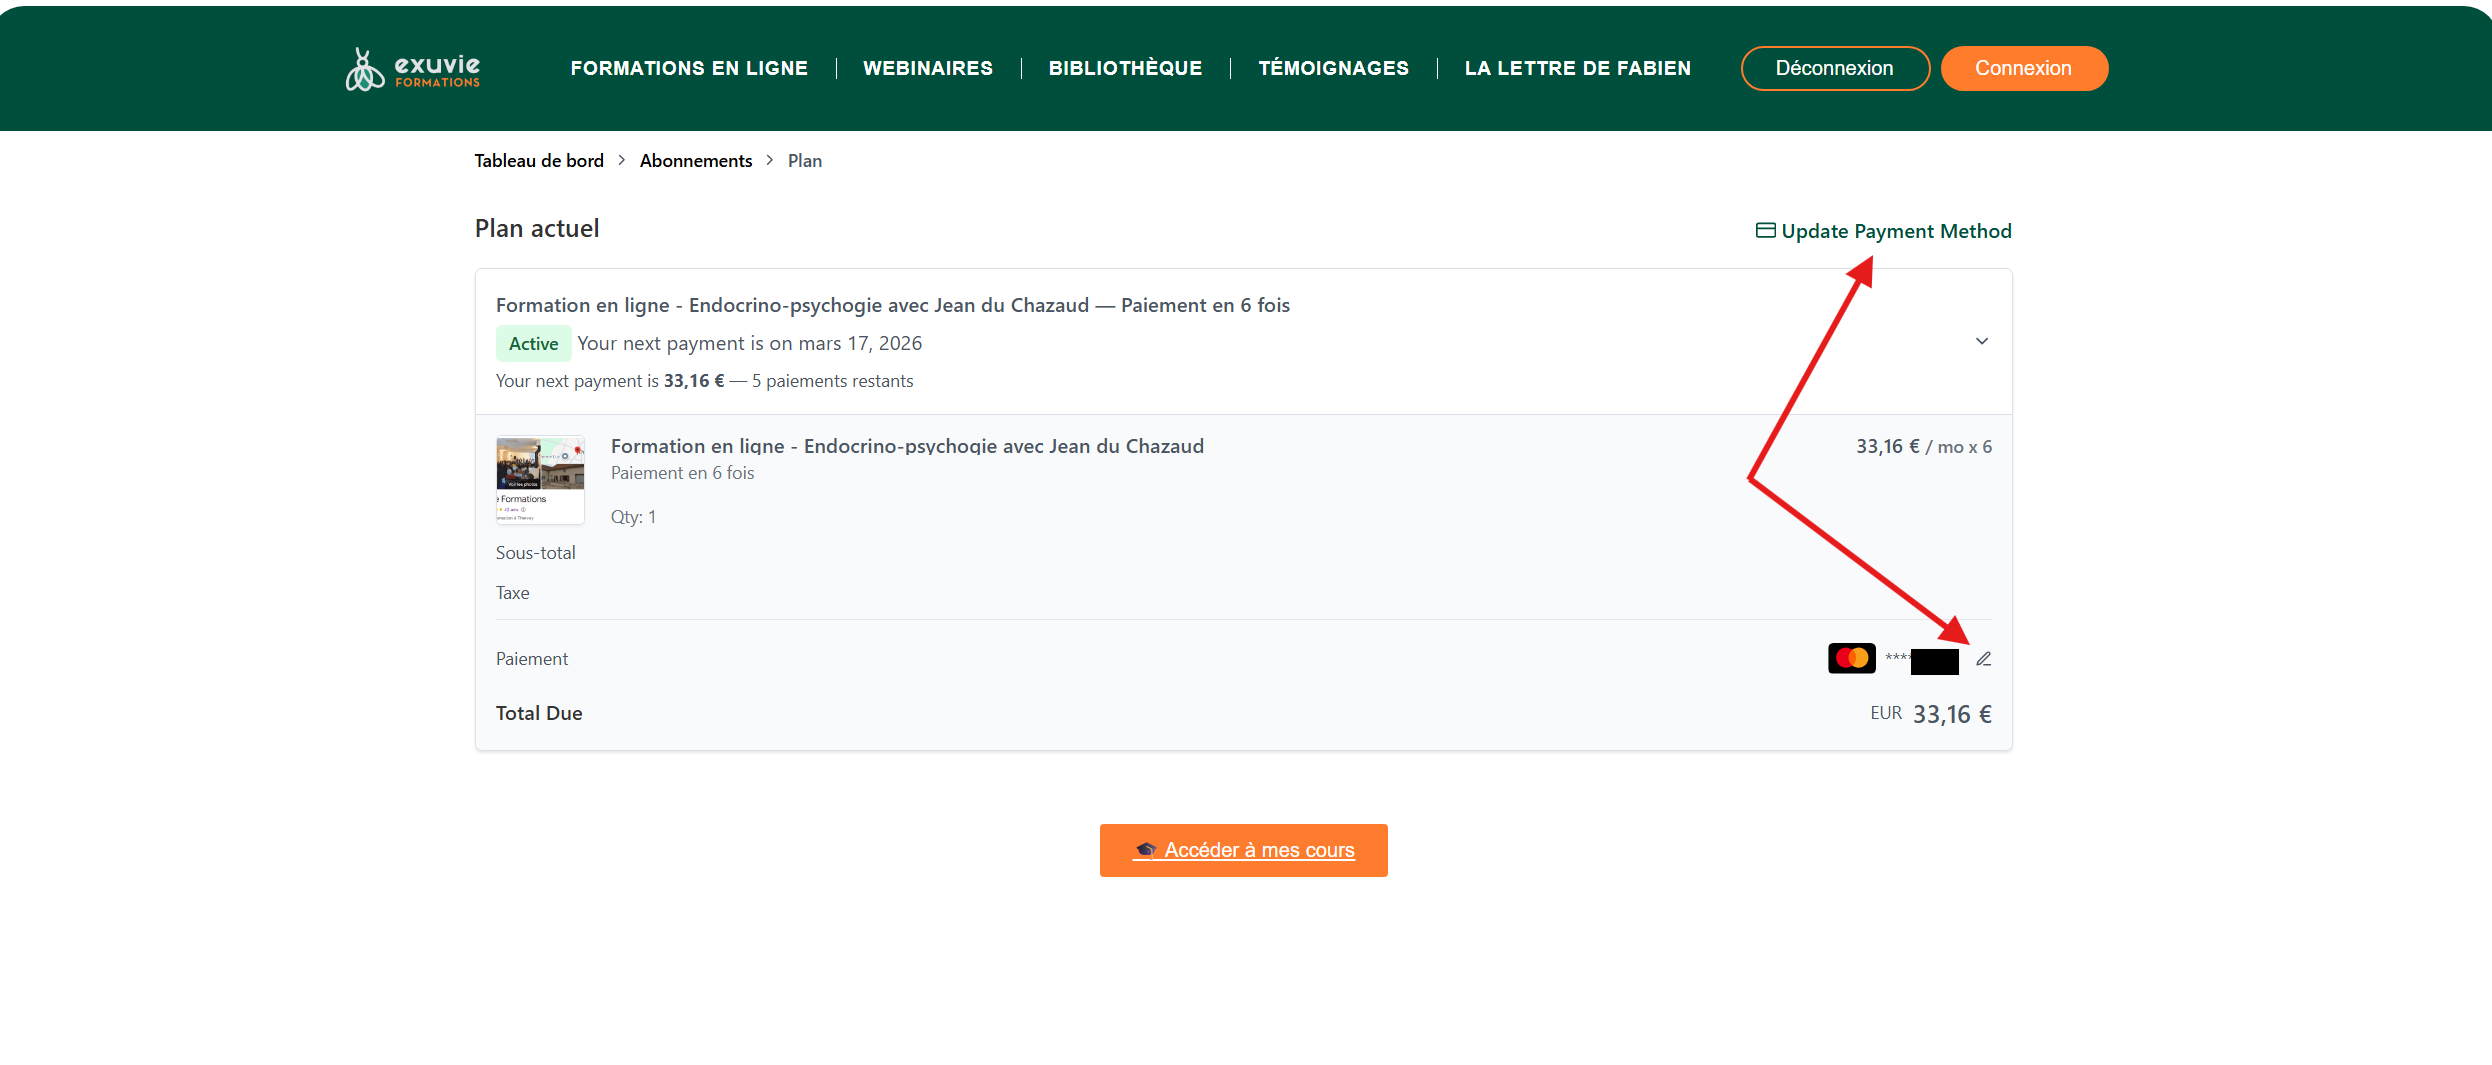Navigate to Témoignages
The height and width of the screenshot is (1065, 2492).
pos(1333,68)
